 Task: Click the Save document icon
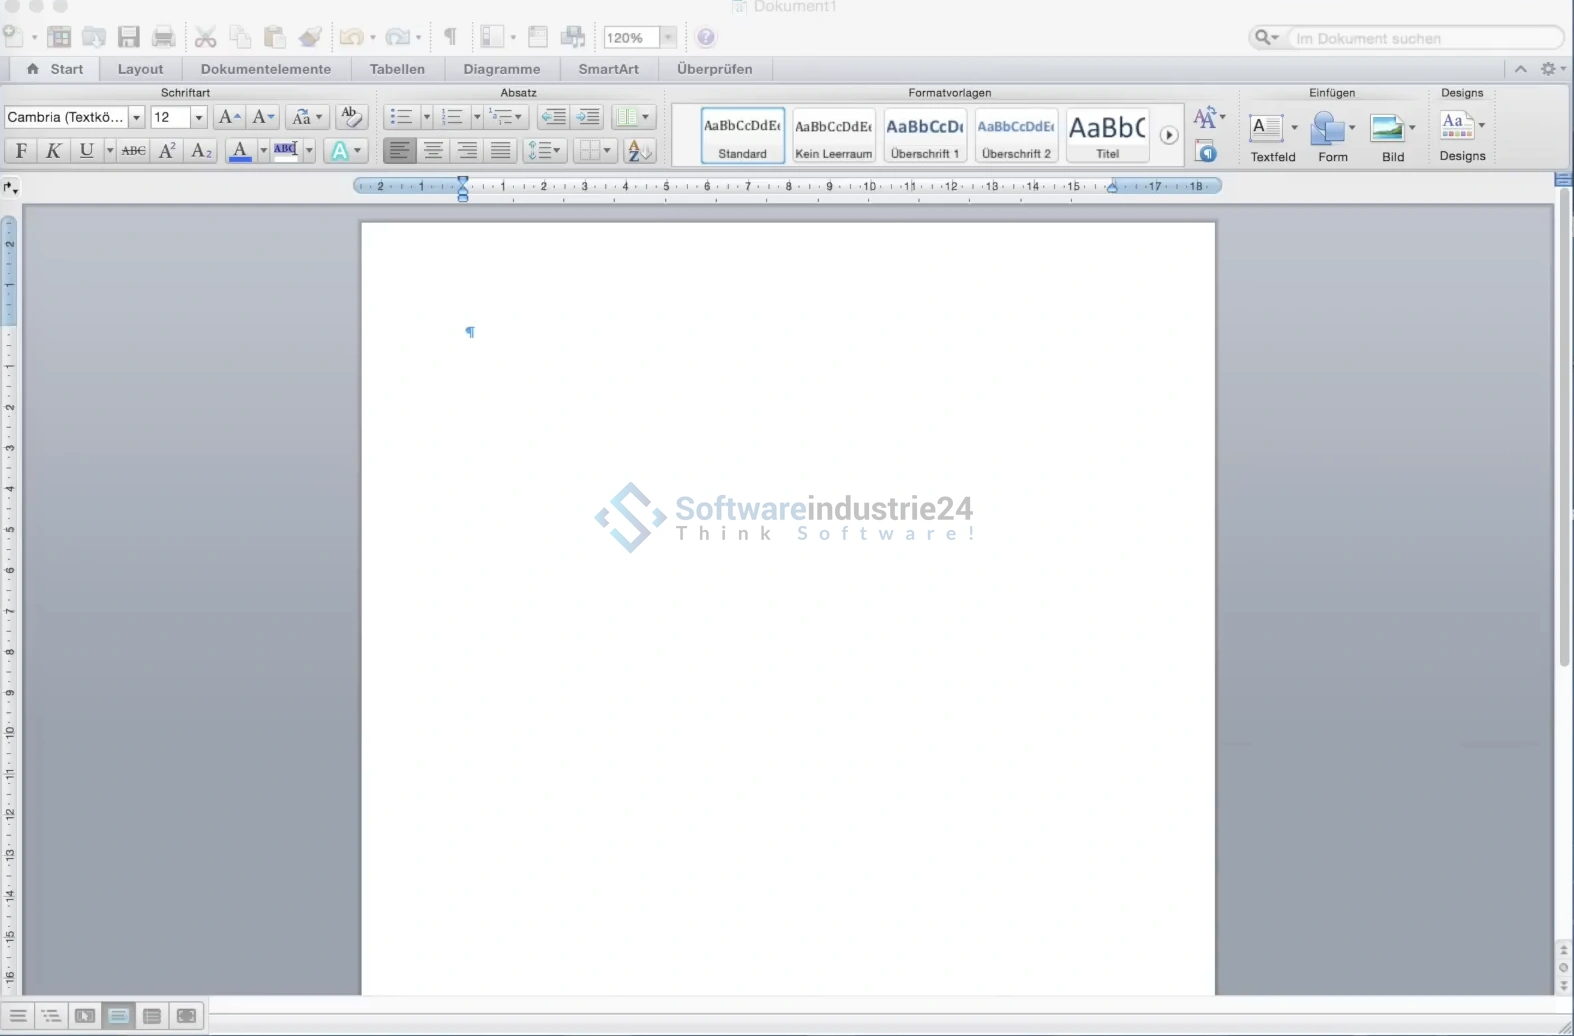[129, 38]
